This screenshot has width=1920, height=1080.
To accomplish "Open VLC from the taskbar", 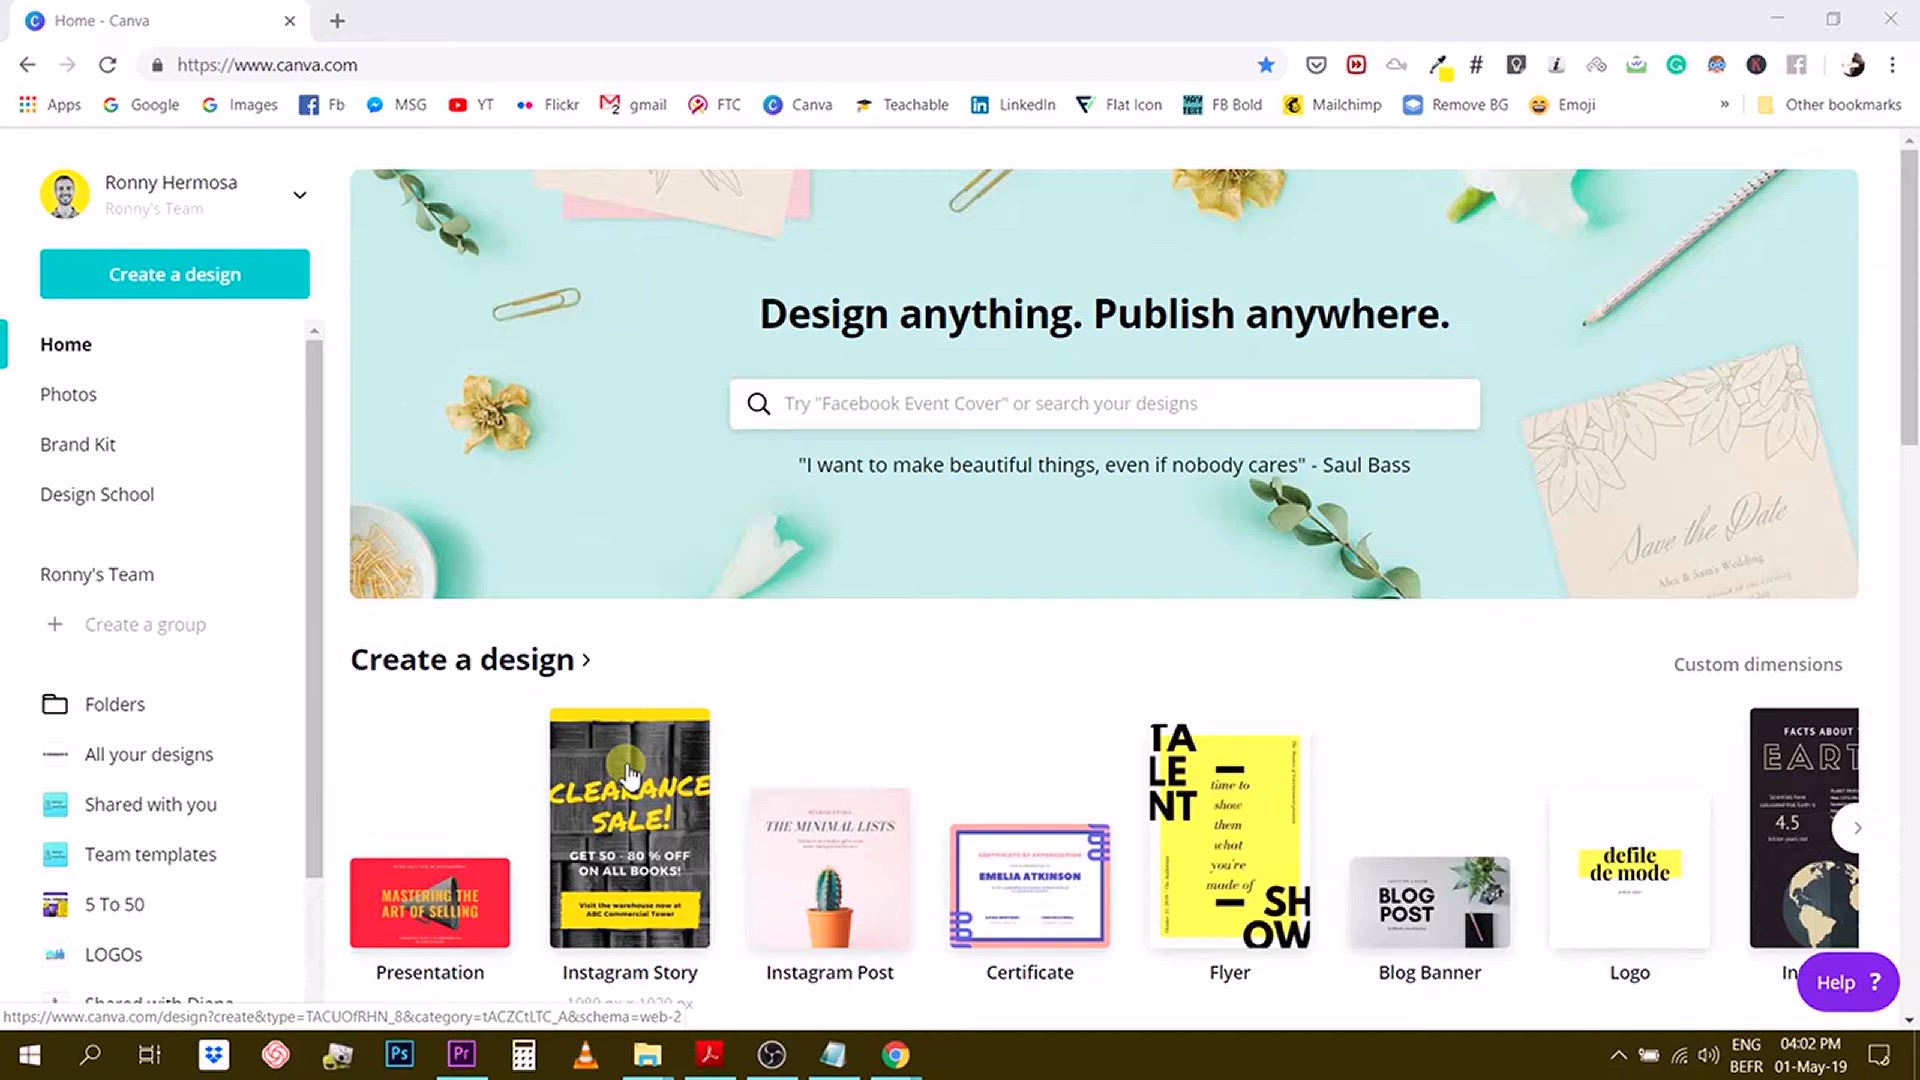I will [x=585, y=1055].
